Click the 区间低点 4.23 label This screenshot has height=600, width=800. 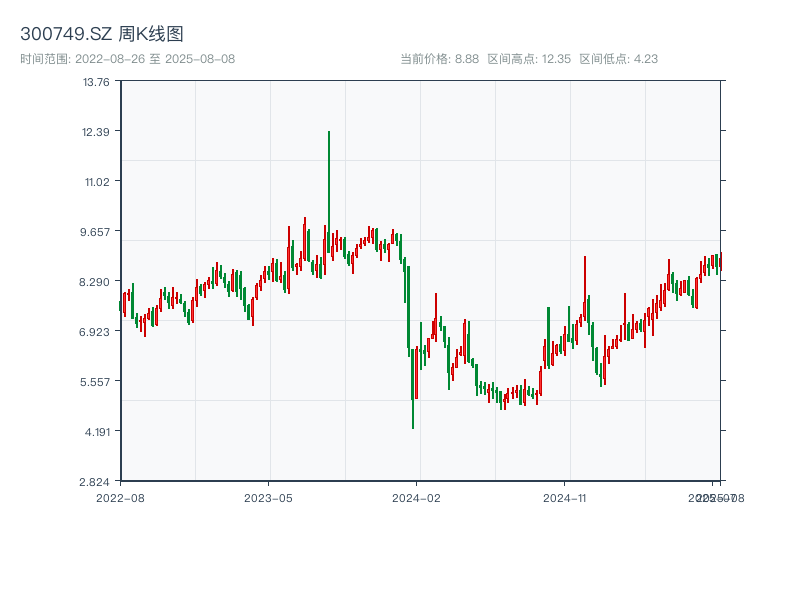pyautogui.click(x=618, y=59)
